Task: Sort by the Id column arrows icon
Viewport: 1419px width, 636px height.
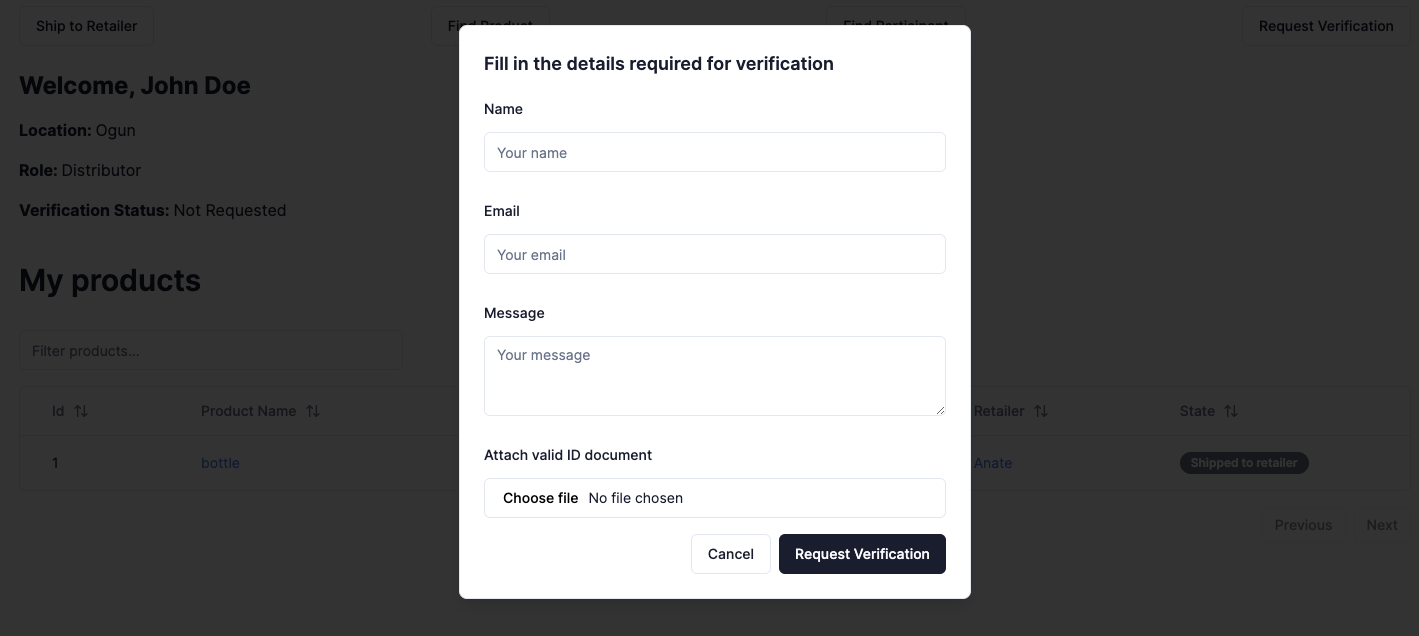Action: pos(81,411)
